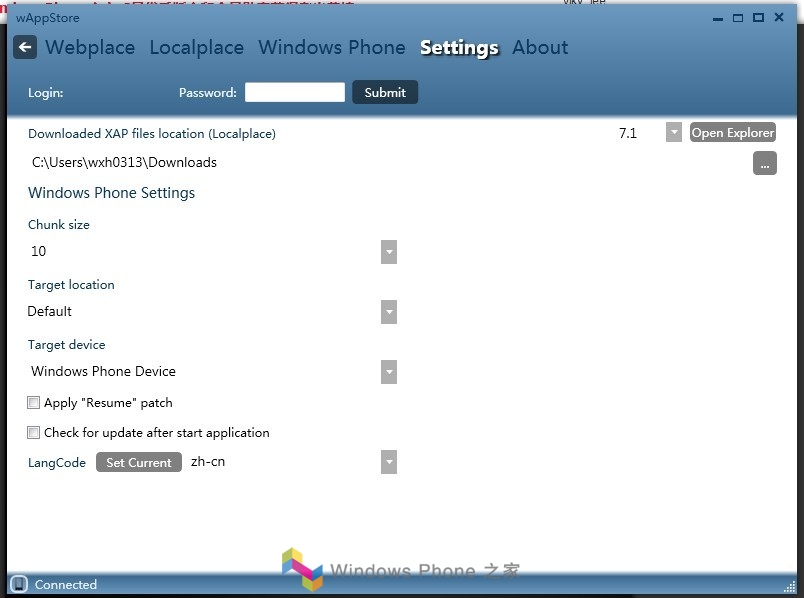Select the Settings tab
This screenshot has height=598, width=804.
coord(459,48)
